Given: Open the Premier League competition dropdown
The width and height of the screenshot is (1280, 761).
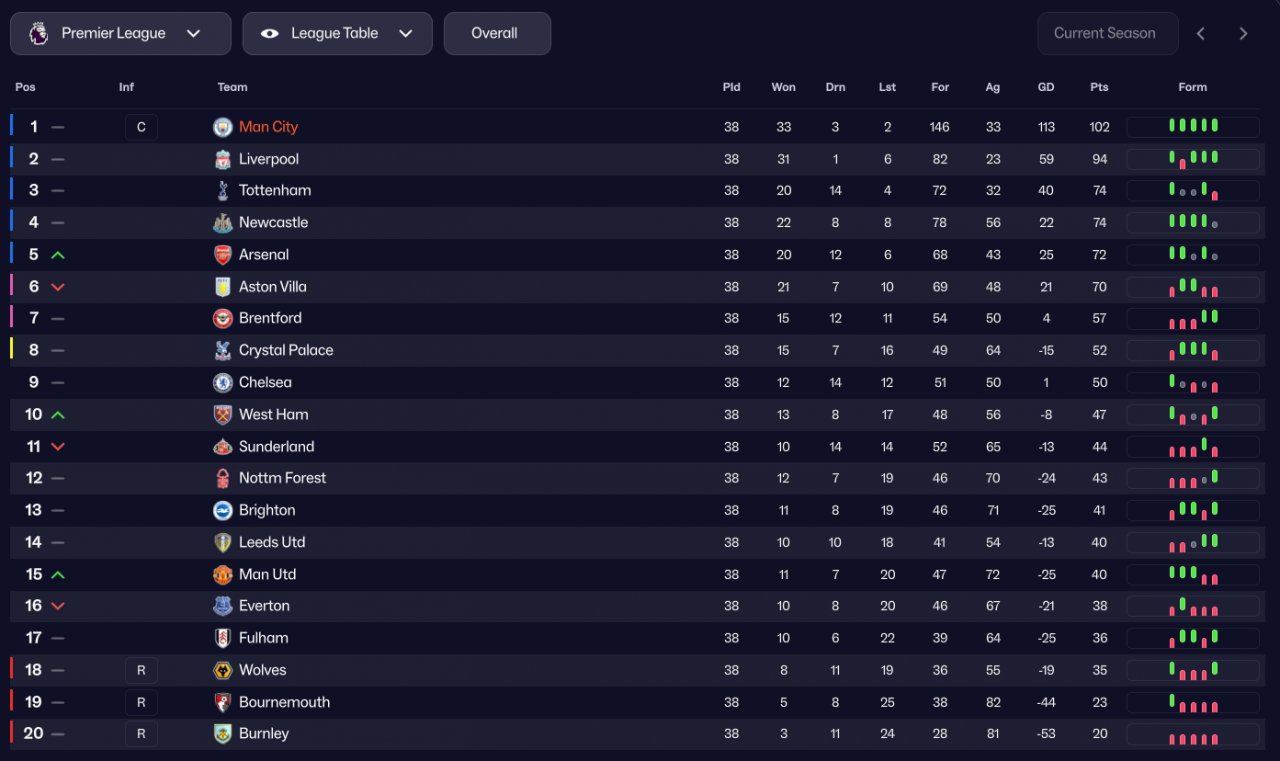Looking at the screenshot, I should 120,33.
